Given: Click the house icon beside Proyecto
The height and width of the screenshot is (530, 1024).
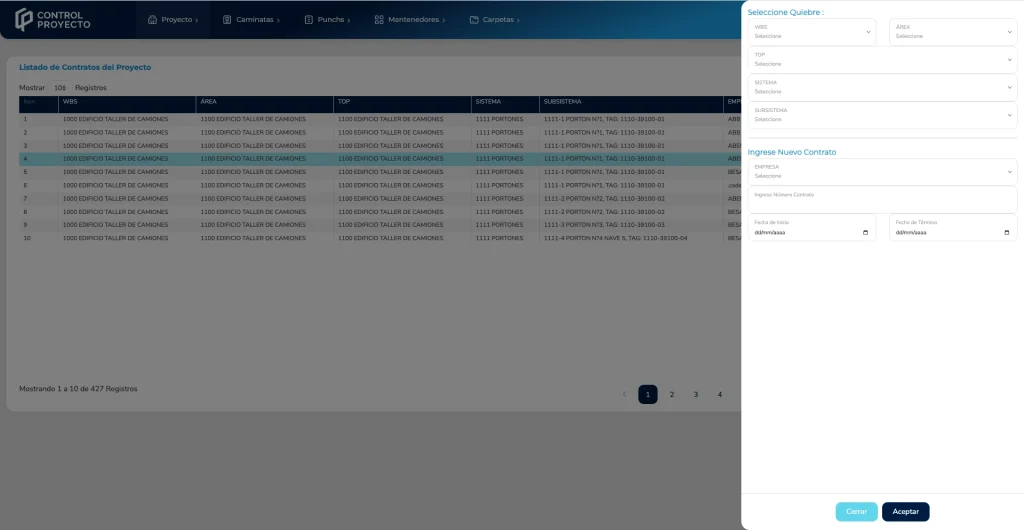Looking at the screenshot, I should click(152, 19).
